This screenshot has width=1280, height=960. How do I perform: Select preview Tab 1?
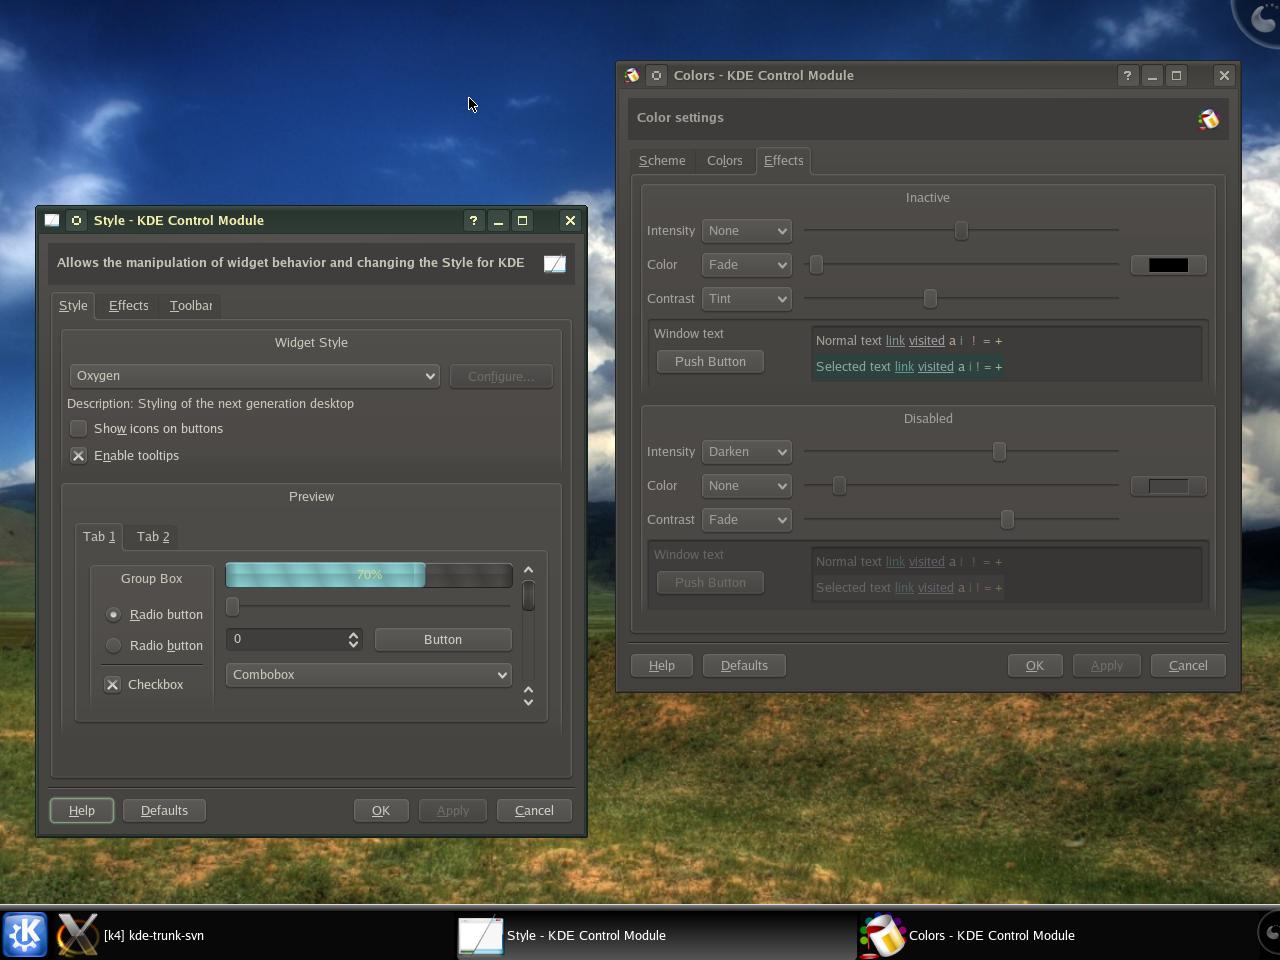pos(99,536)
